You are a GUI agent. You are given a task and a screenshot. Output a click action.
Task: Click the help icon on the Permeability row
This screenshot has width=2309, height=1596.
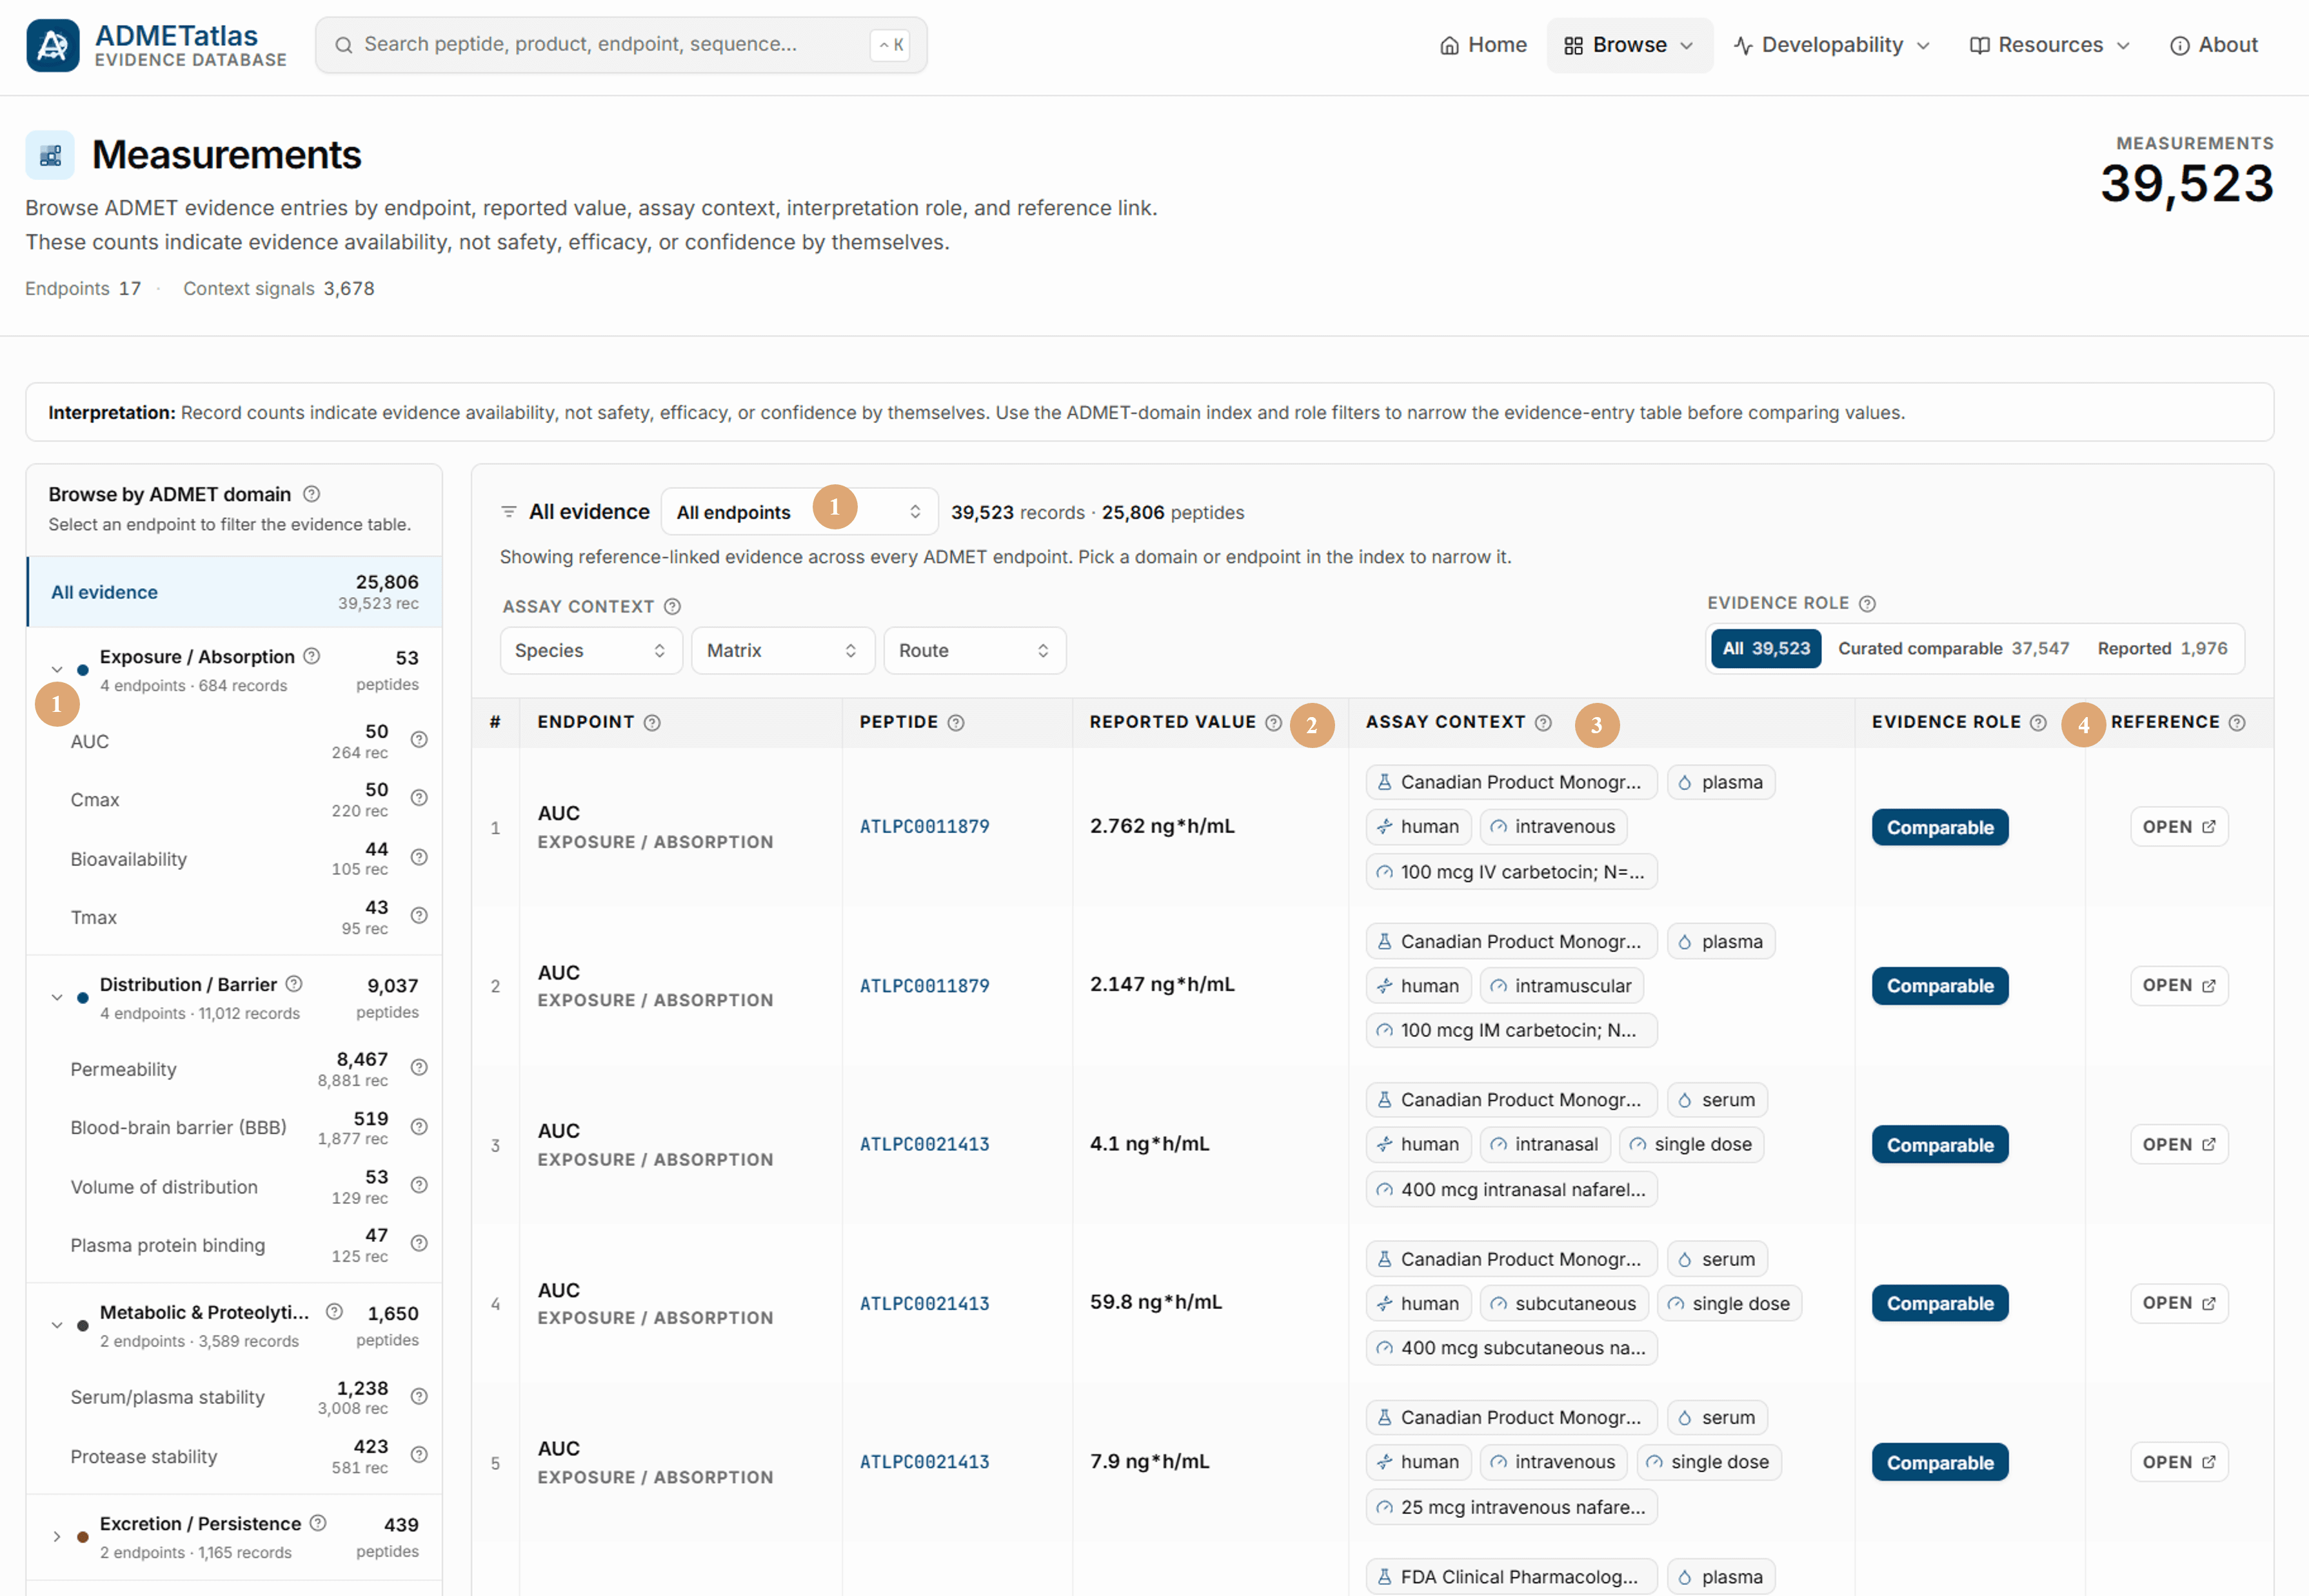(x=419, y=1068)
